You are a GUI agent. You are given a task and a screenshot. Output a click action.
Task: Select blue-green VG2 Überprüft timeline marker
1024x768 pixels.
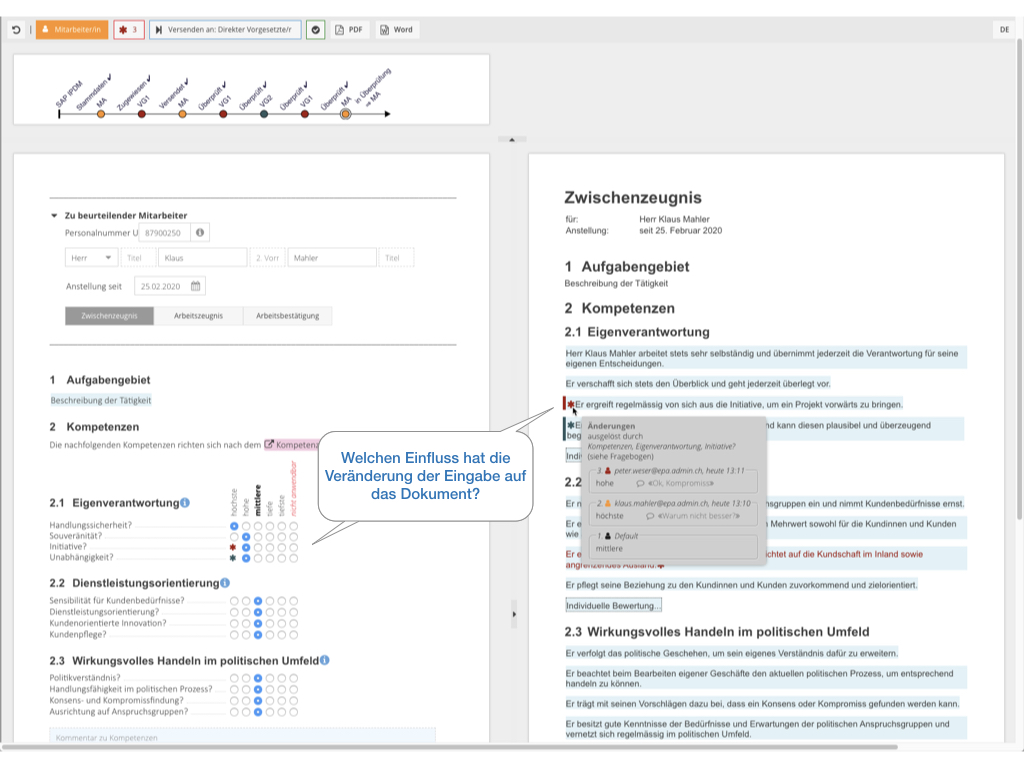click(264, 114)
